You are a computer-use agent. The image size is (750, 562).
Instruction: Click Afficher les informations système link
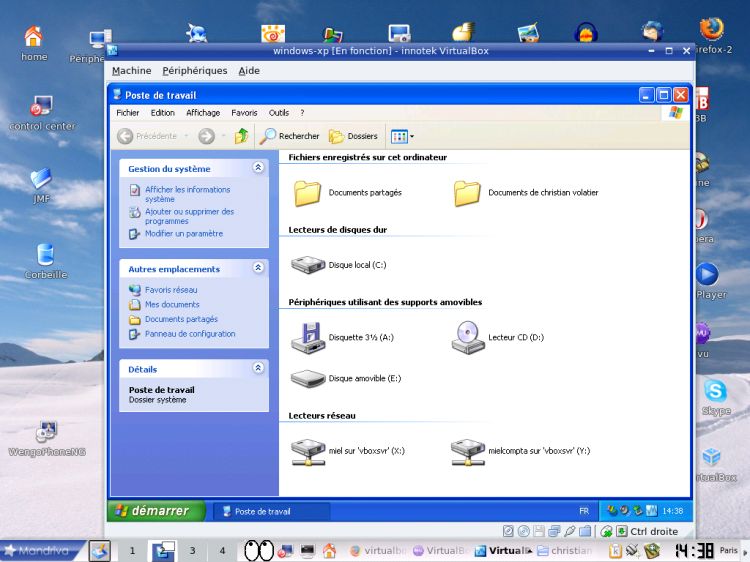[x=188, y=194]
